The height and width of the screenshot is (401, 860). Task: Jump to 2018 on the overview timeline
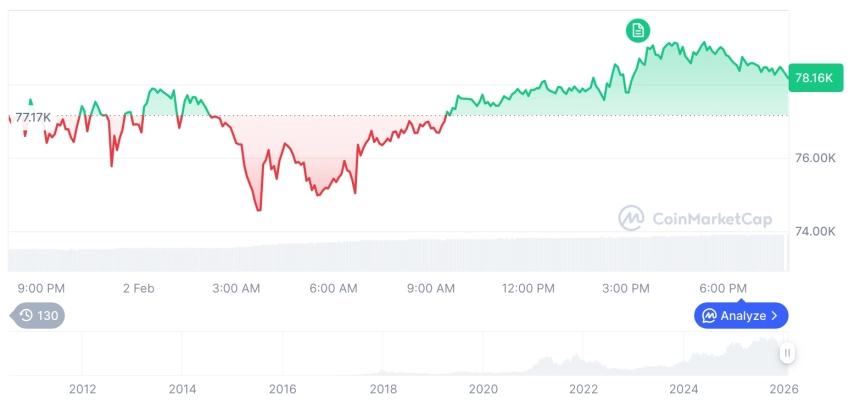(x=383, y=388)
